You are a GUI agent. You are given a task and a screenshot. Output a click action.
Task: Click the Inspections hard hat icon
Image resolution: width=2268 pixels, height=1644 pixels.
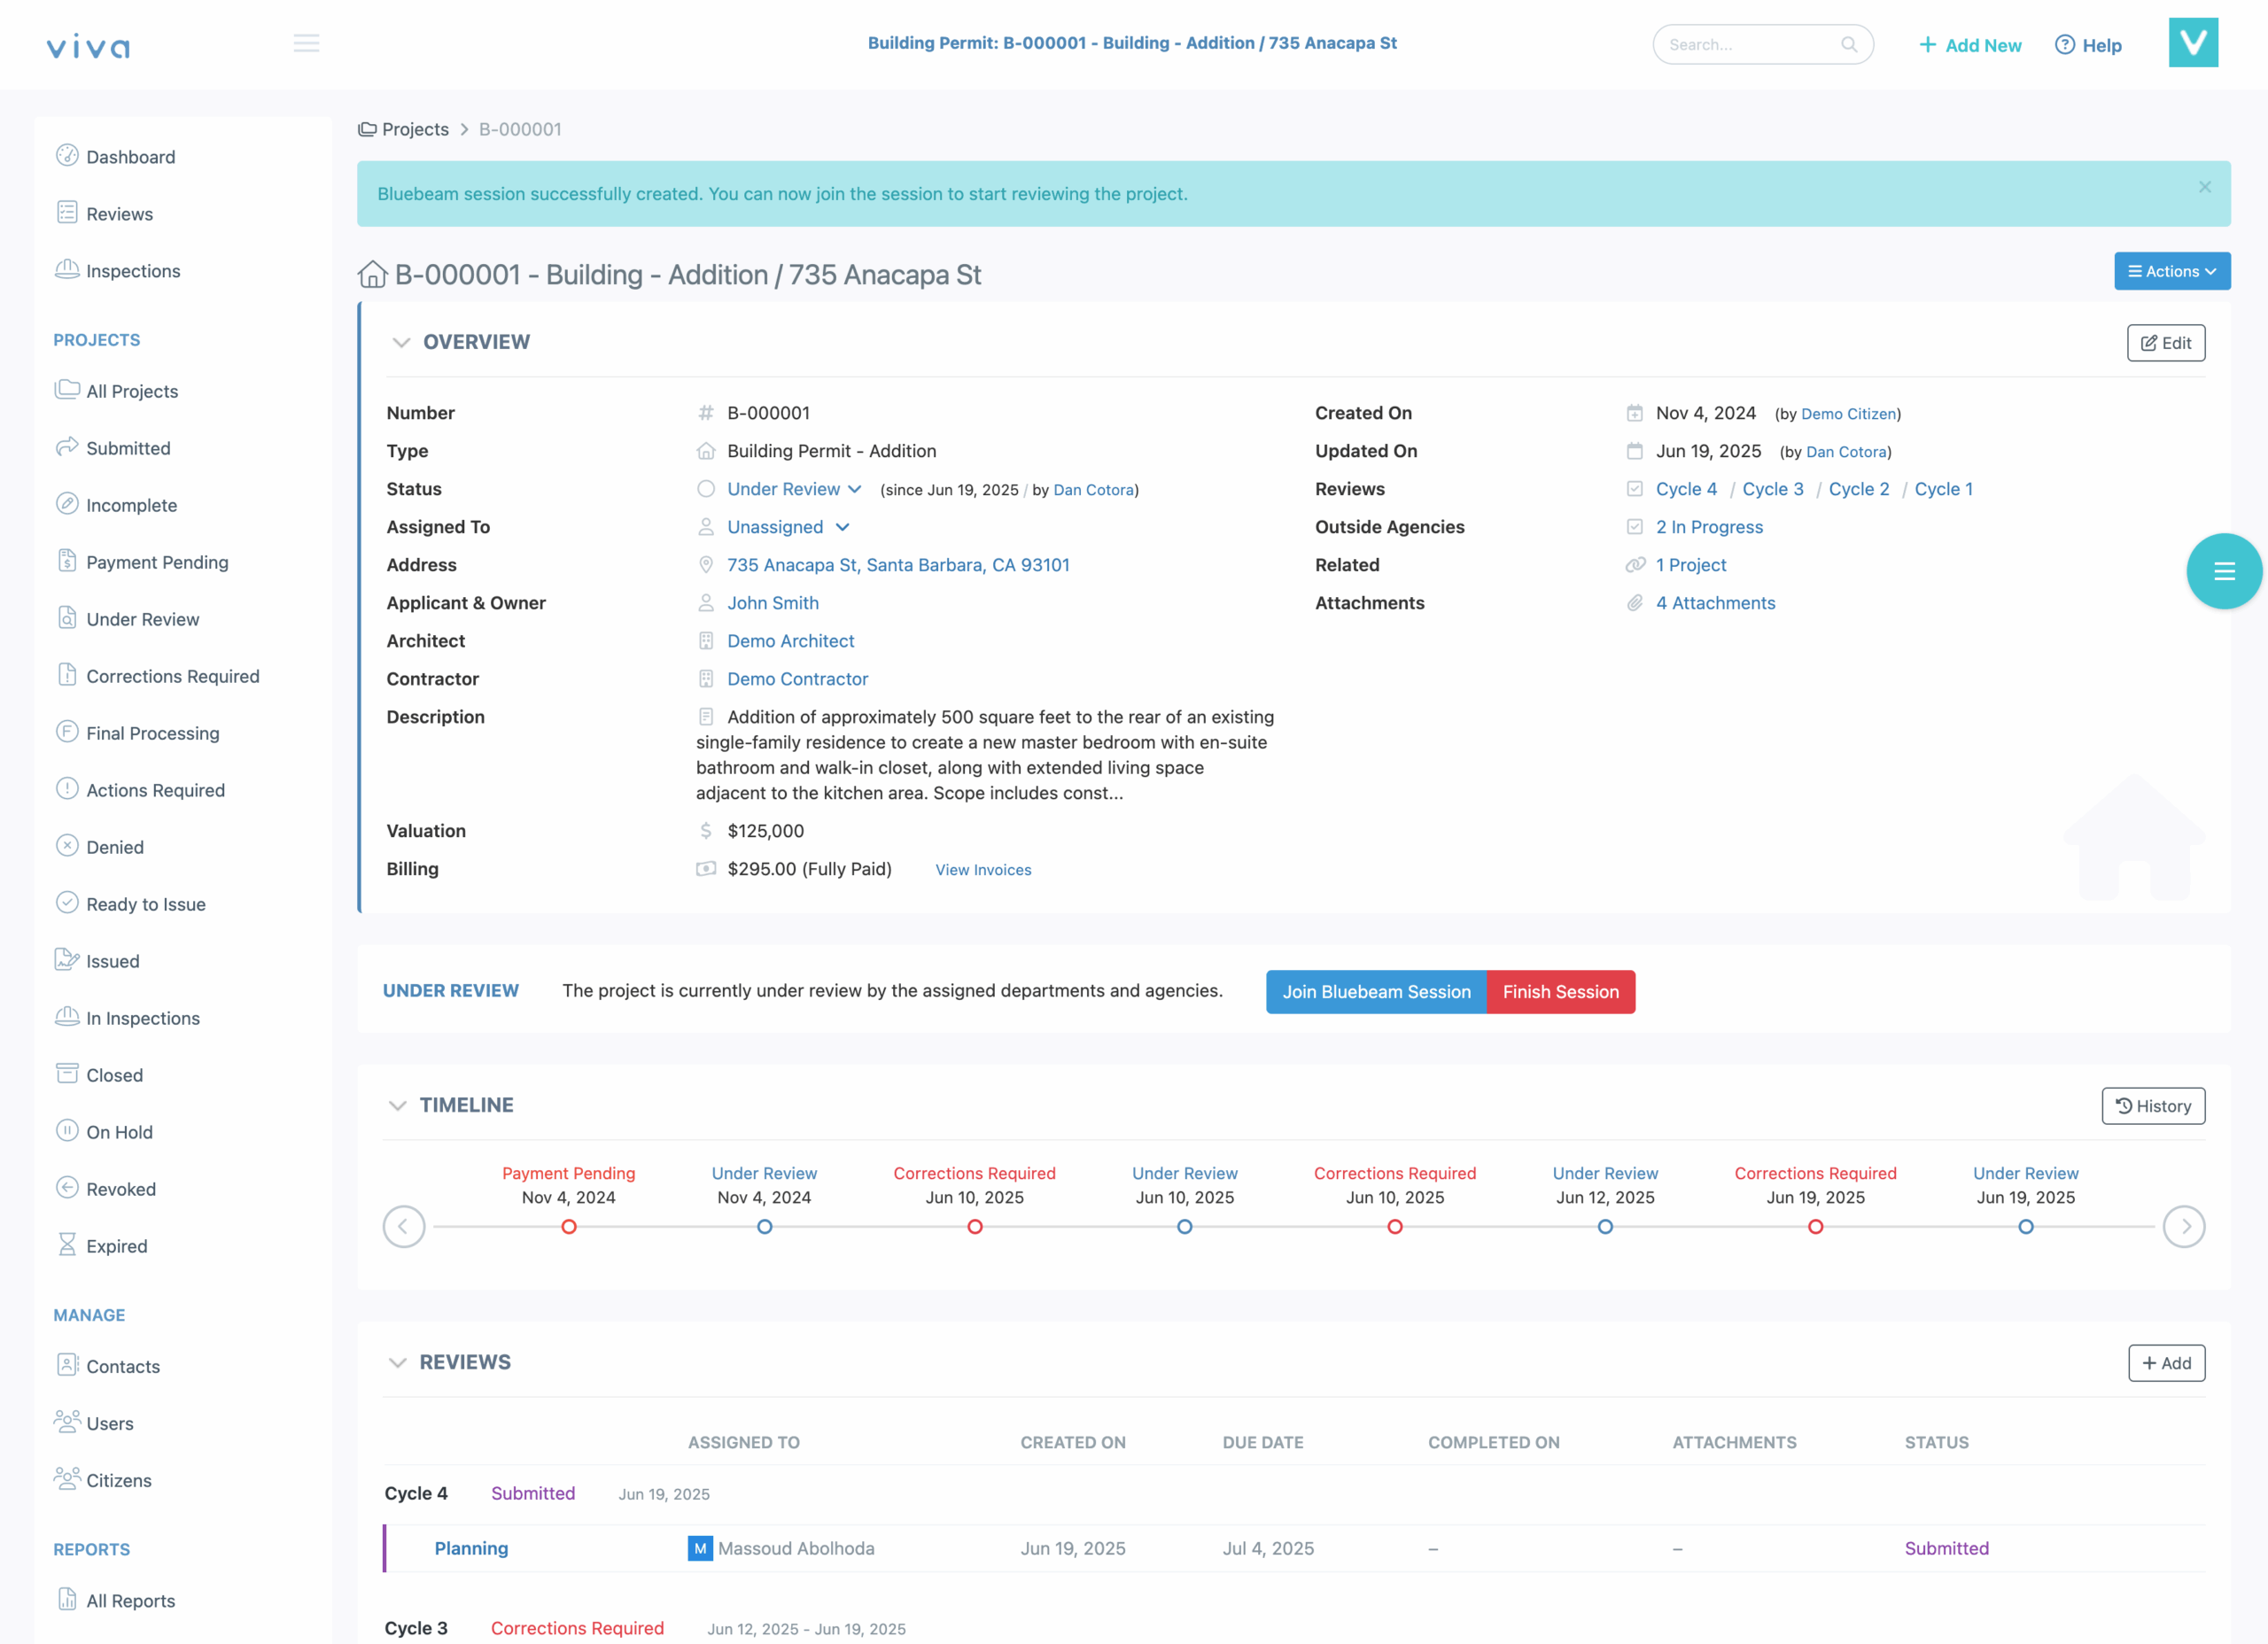point(67,270)
